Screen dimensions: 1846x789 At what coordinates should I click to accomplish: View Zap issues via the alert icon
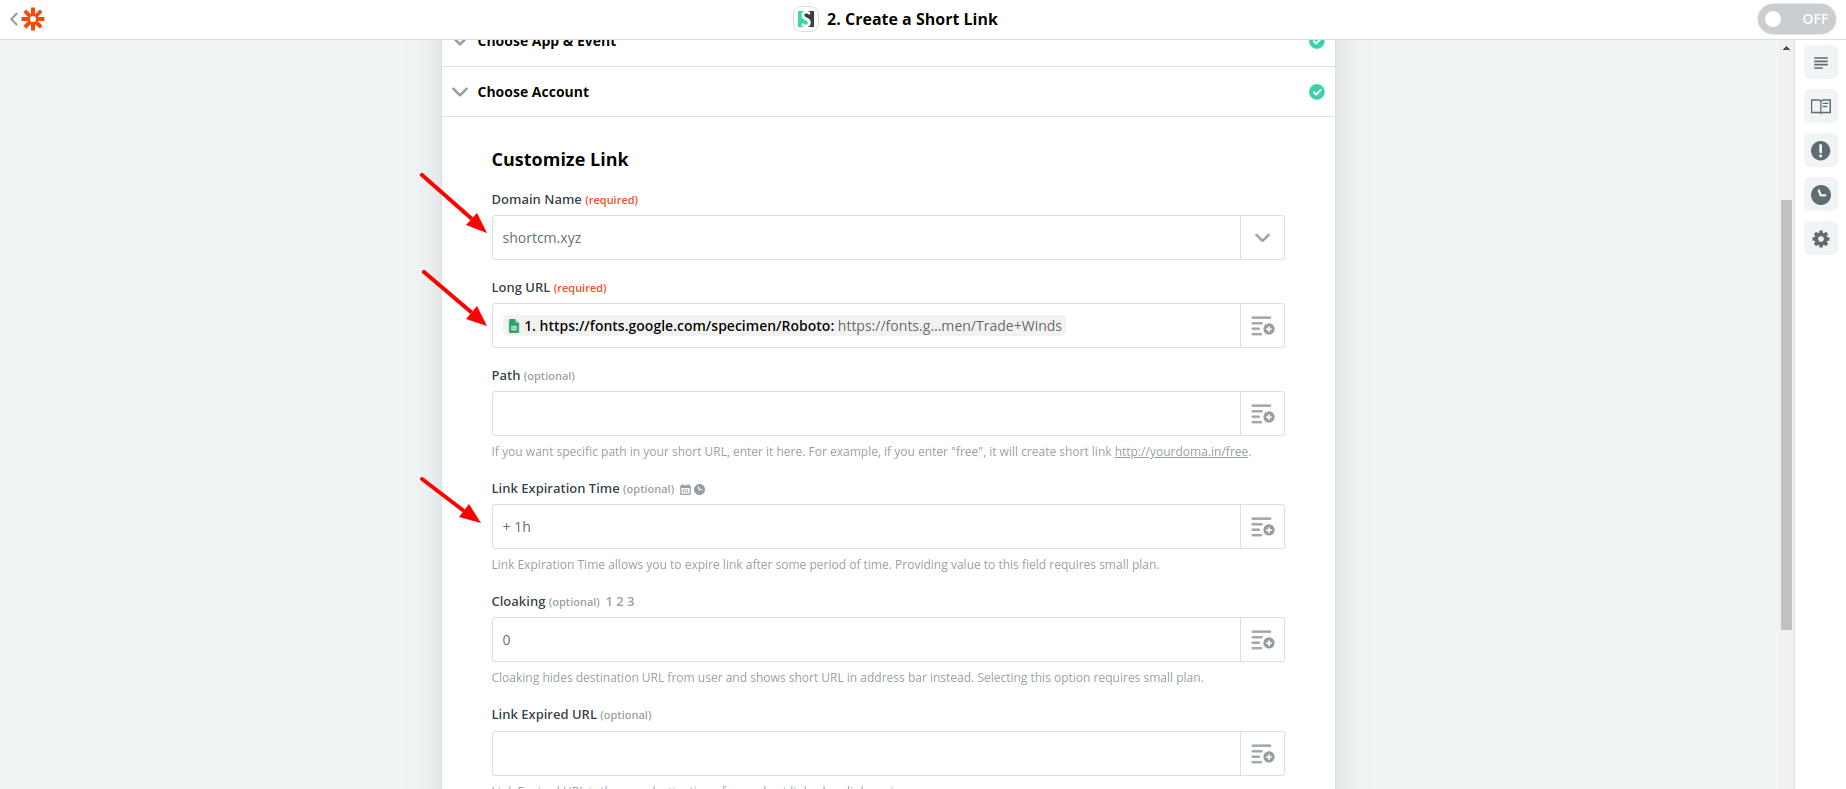click(1821, 150)
